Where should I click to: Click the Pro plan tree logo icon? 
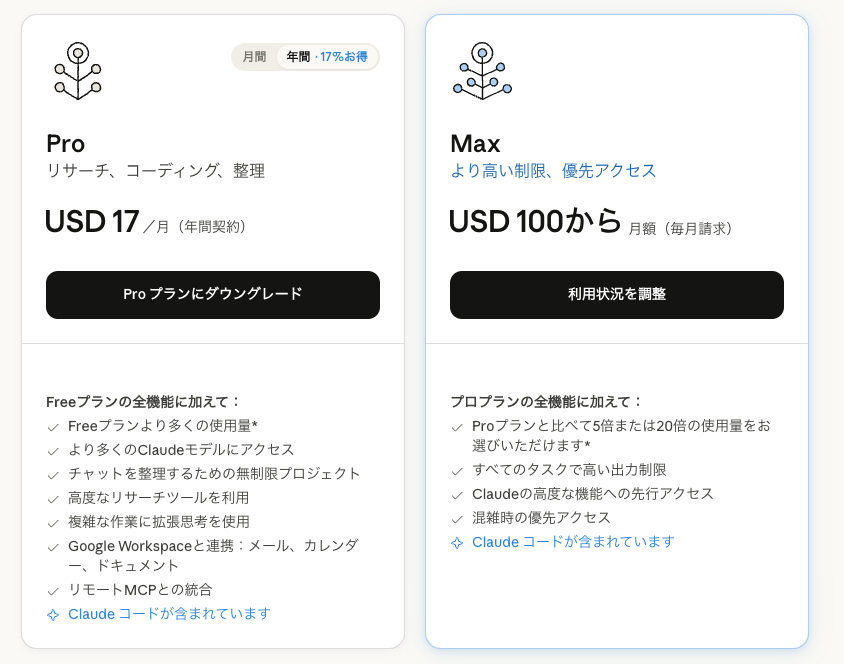coord(78,71)
